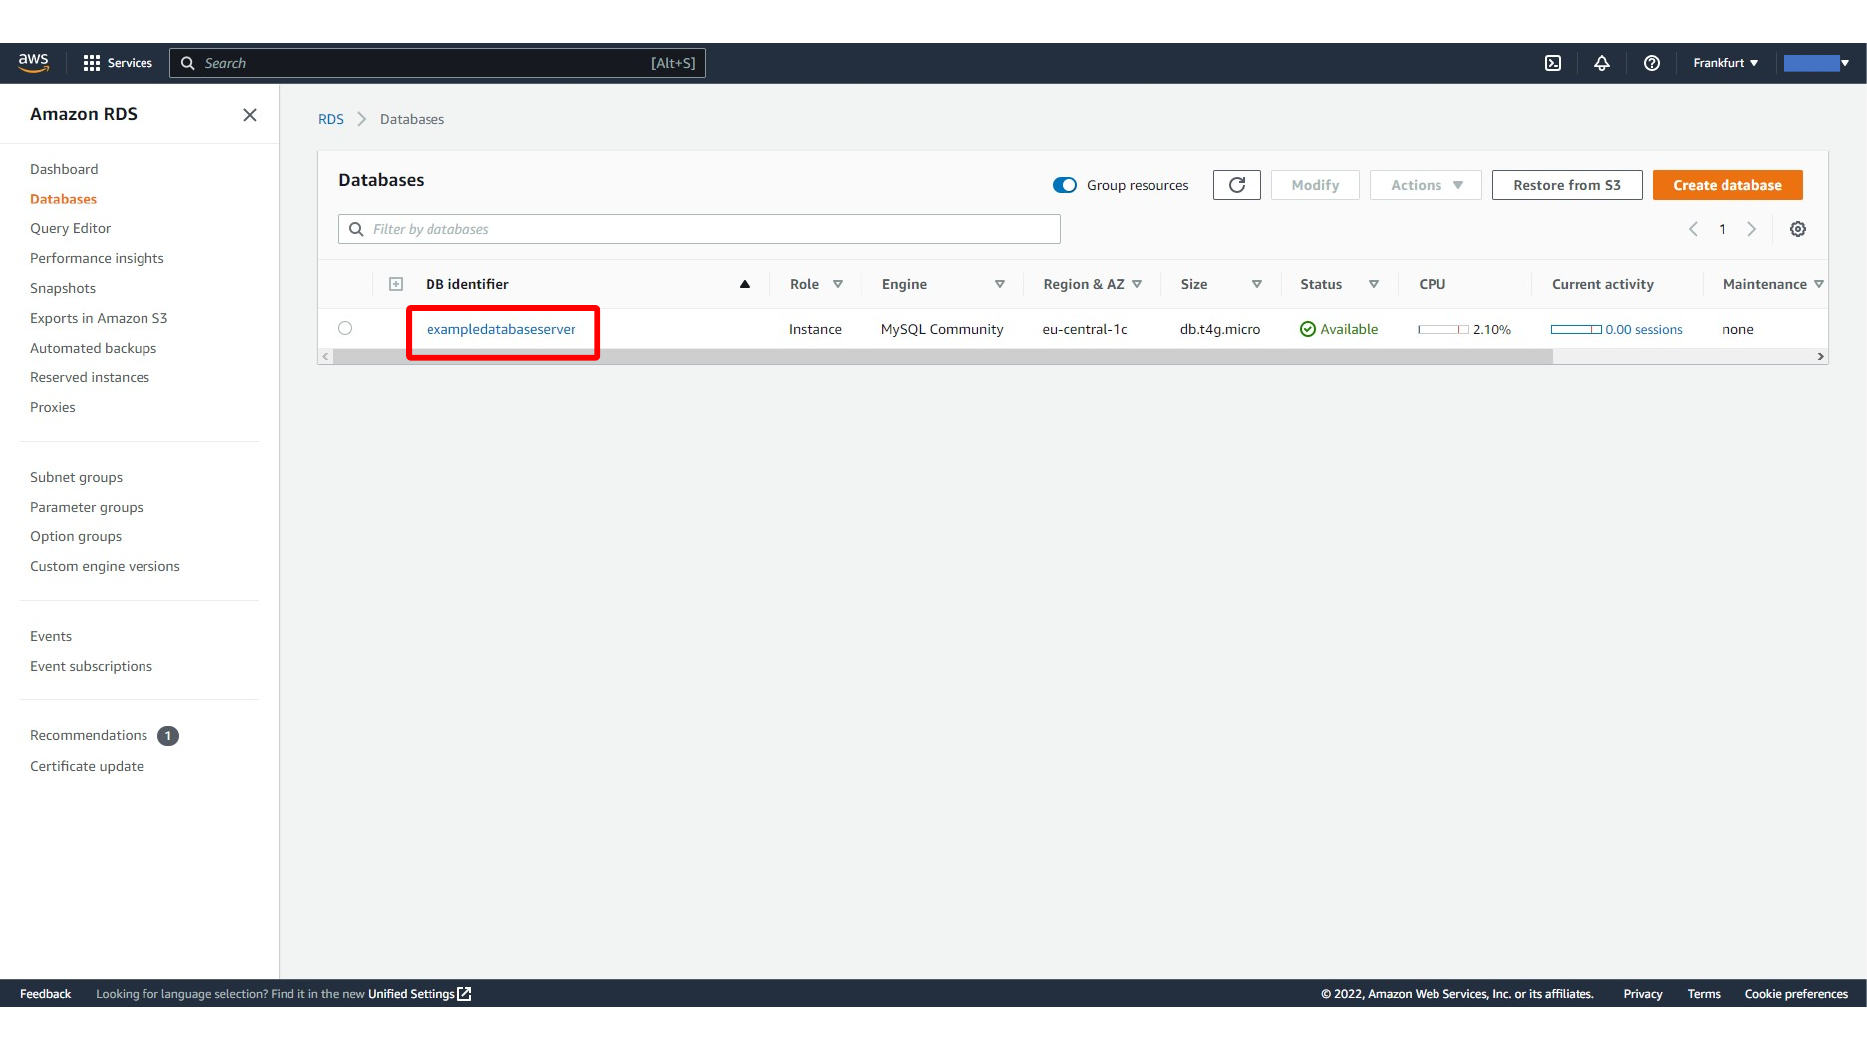Open Option groups page

click(x=76, y=536)
